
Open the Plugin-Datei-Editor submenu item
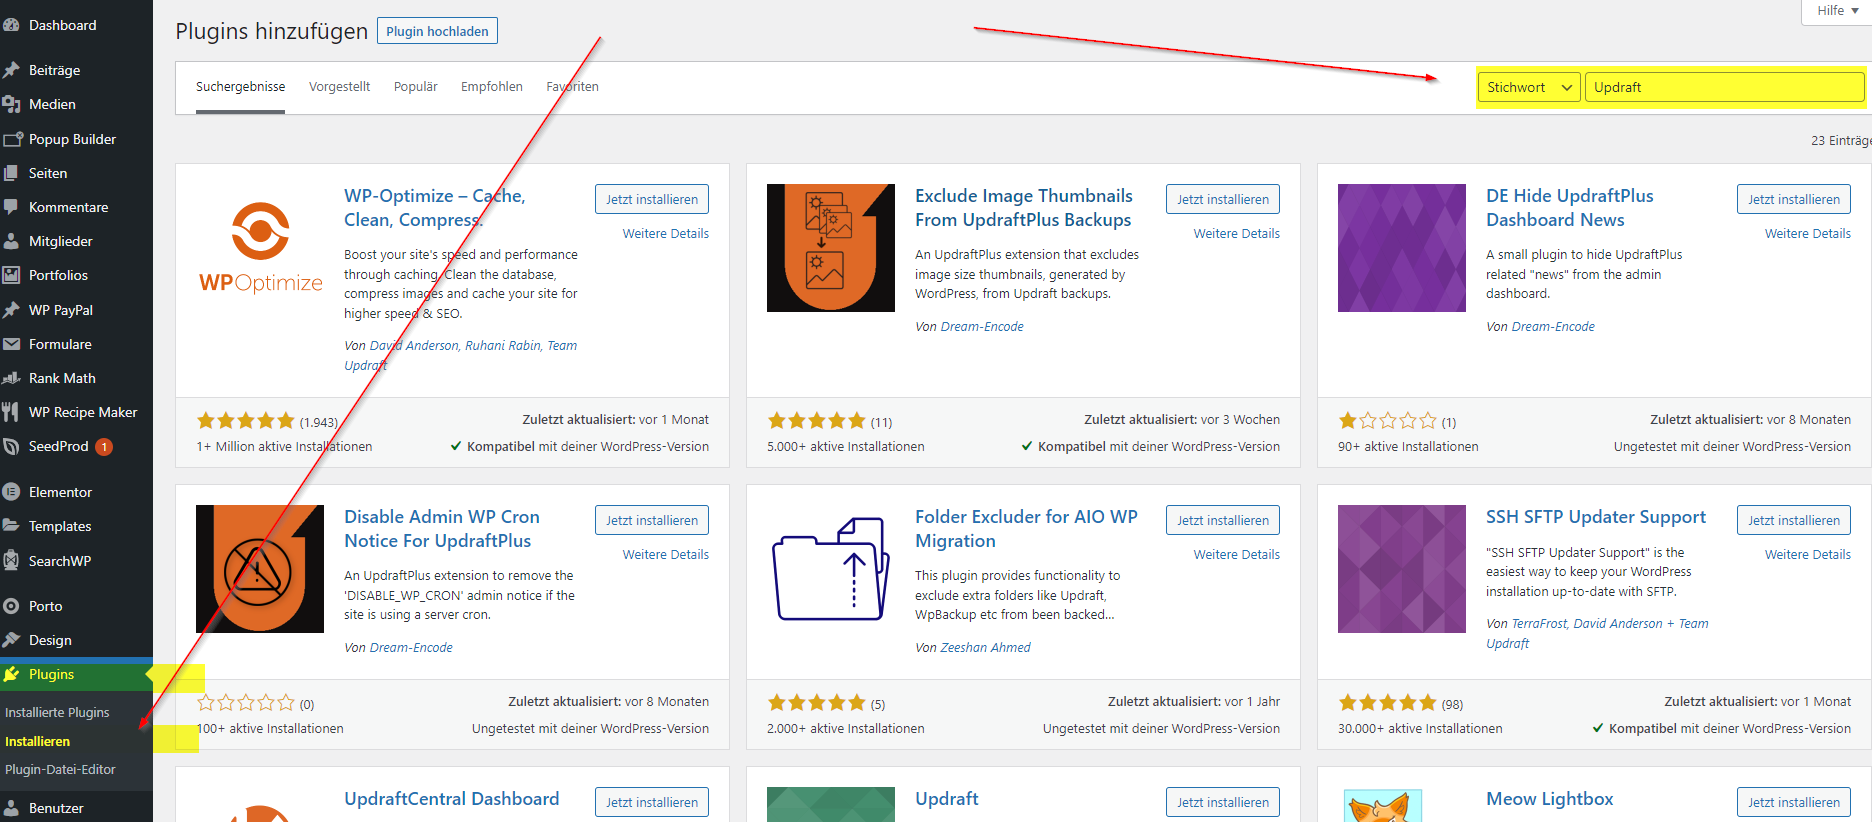coord(60,769)
